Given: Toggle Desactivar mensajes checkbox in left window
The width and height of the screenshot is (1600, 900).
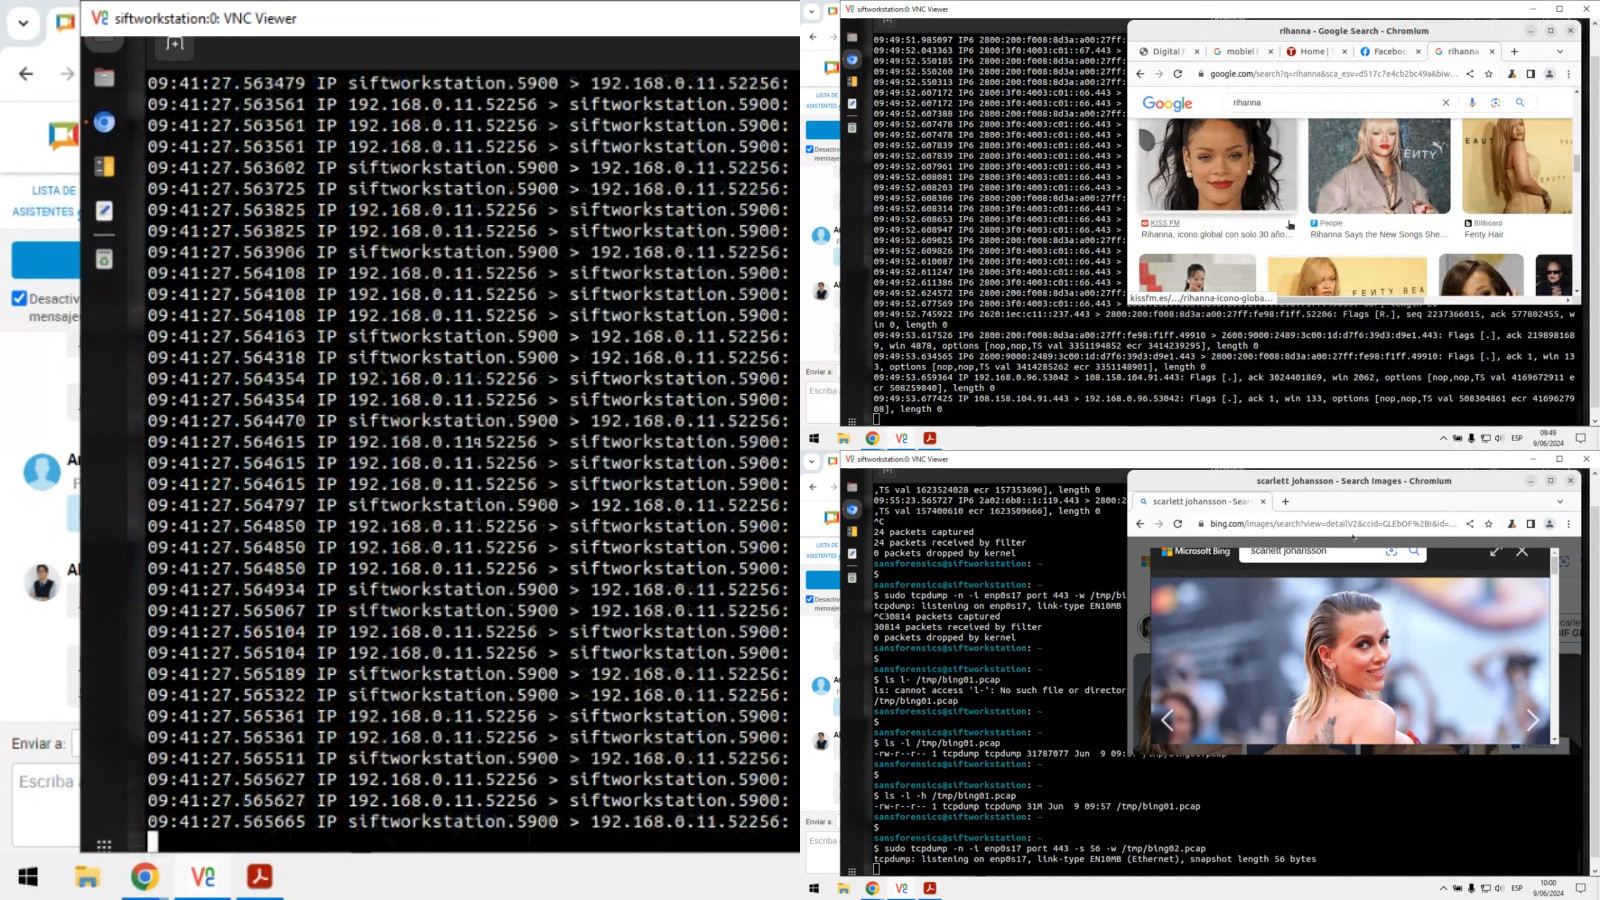Looking at the screenshot, I should click(x=19, y=298).
